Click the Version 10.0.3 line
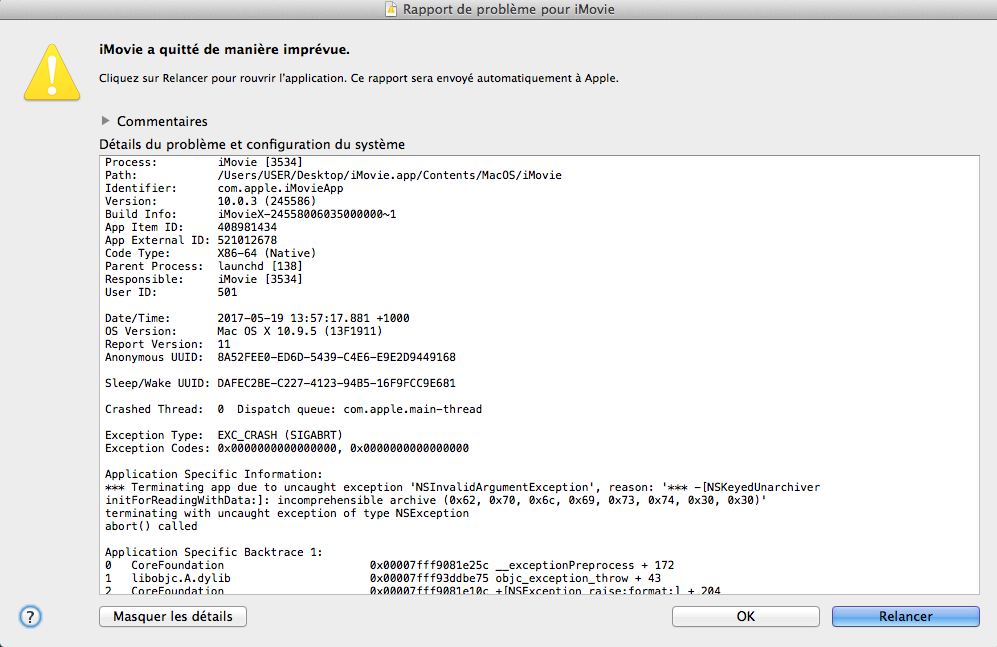This screenshot has width=997, height=647. point(210,201)
